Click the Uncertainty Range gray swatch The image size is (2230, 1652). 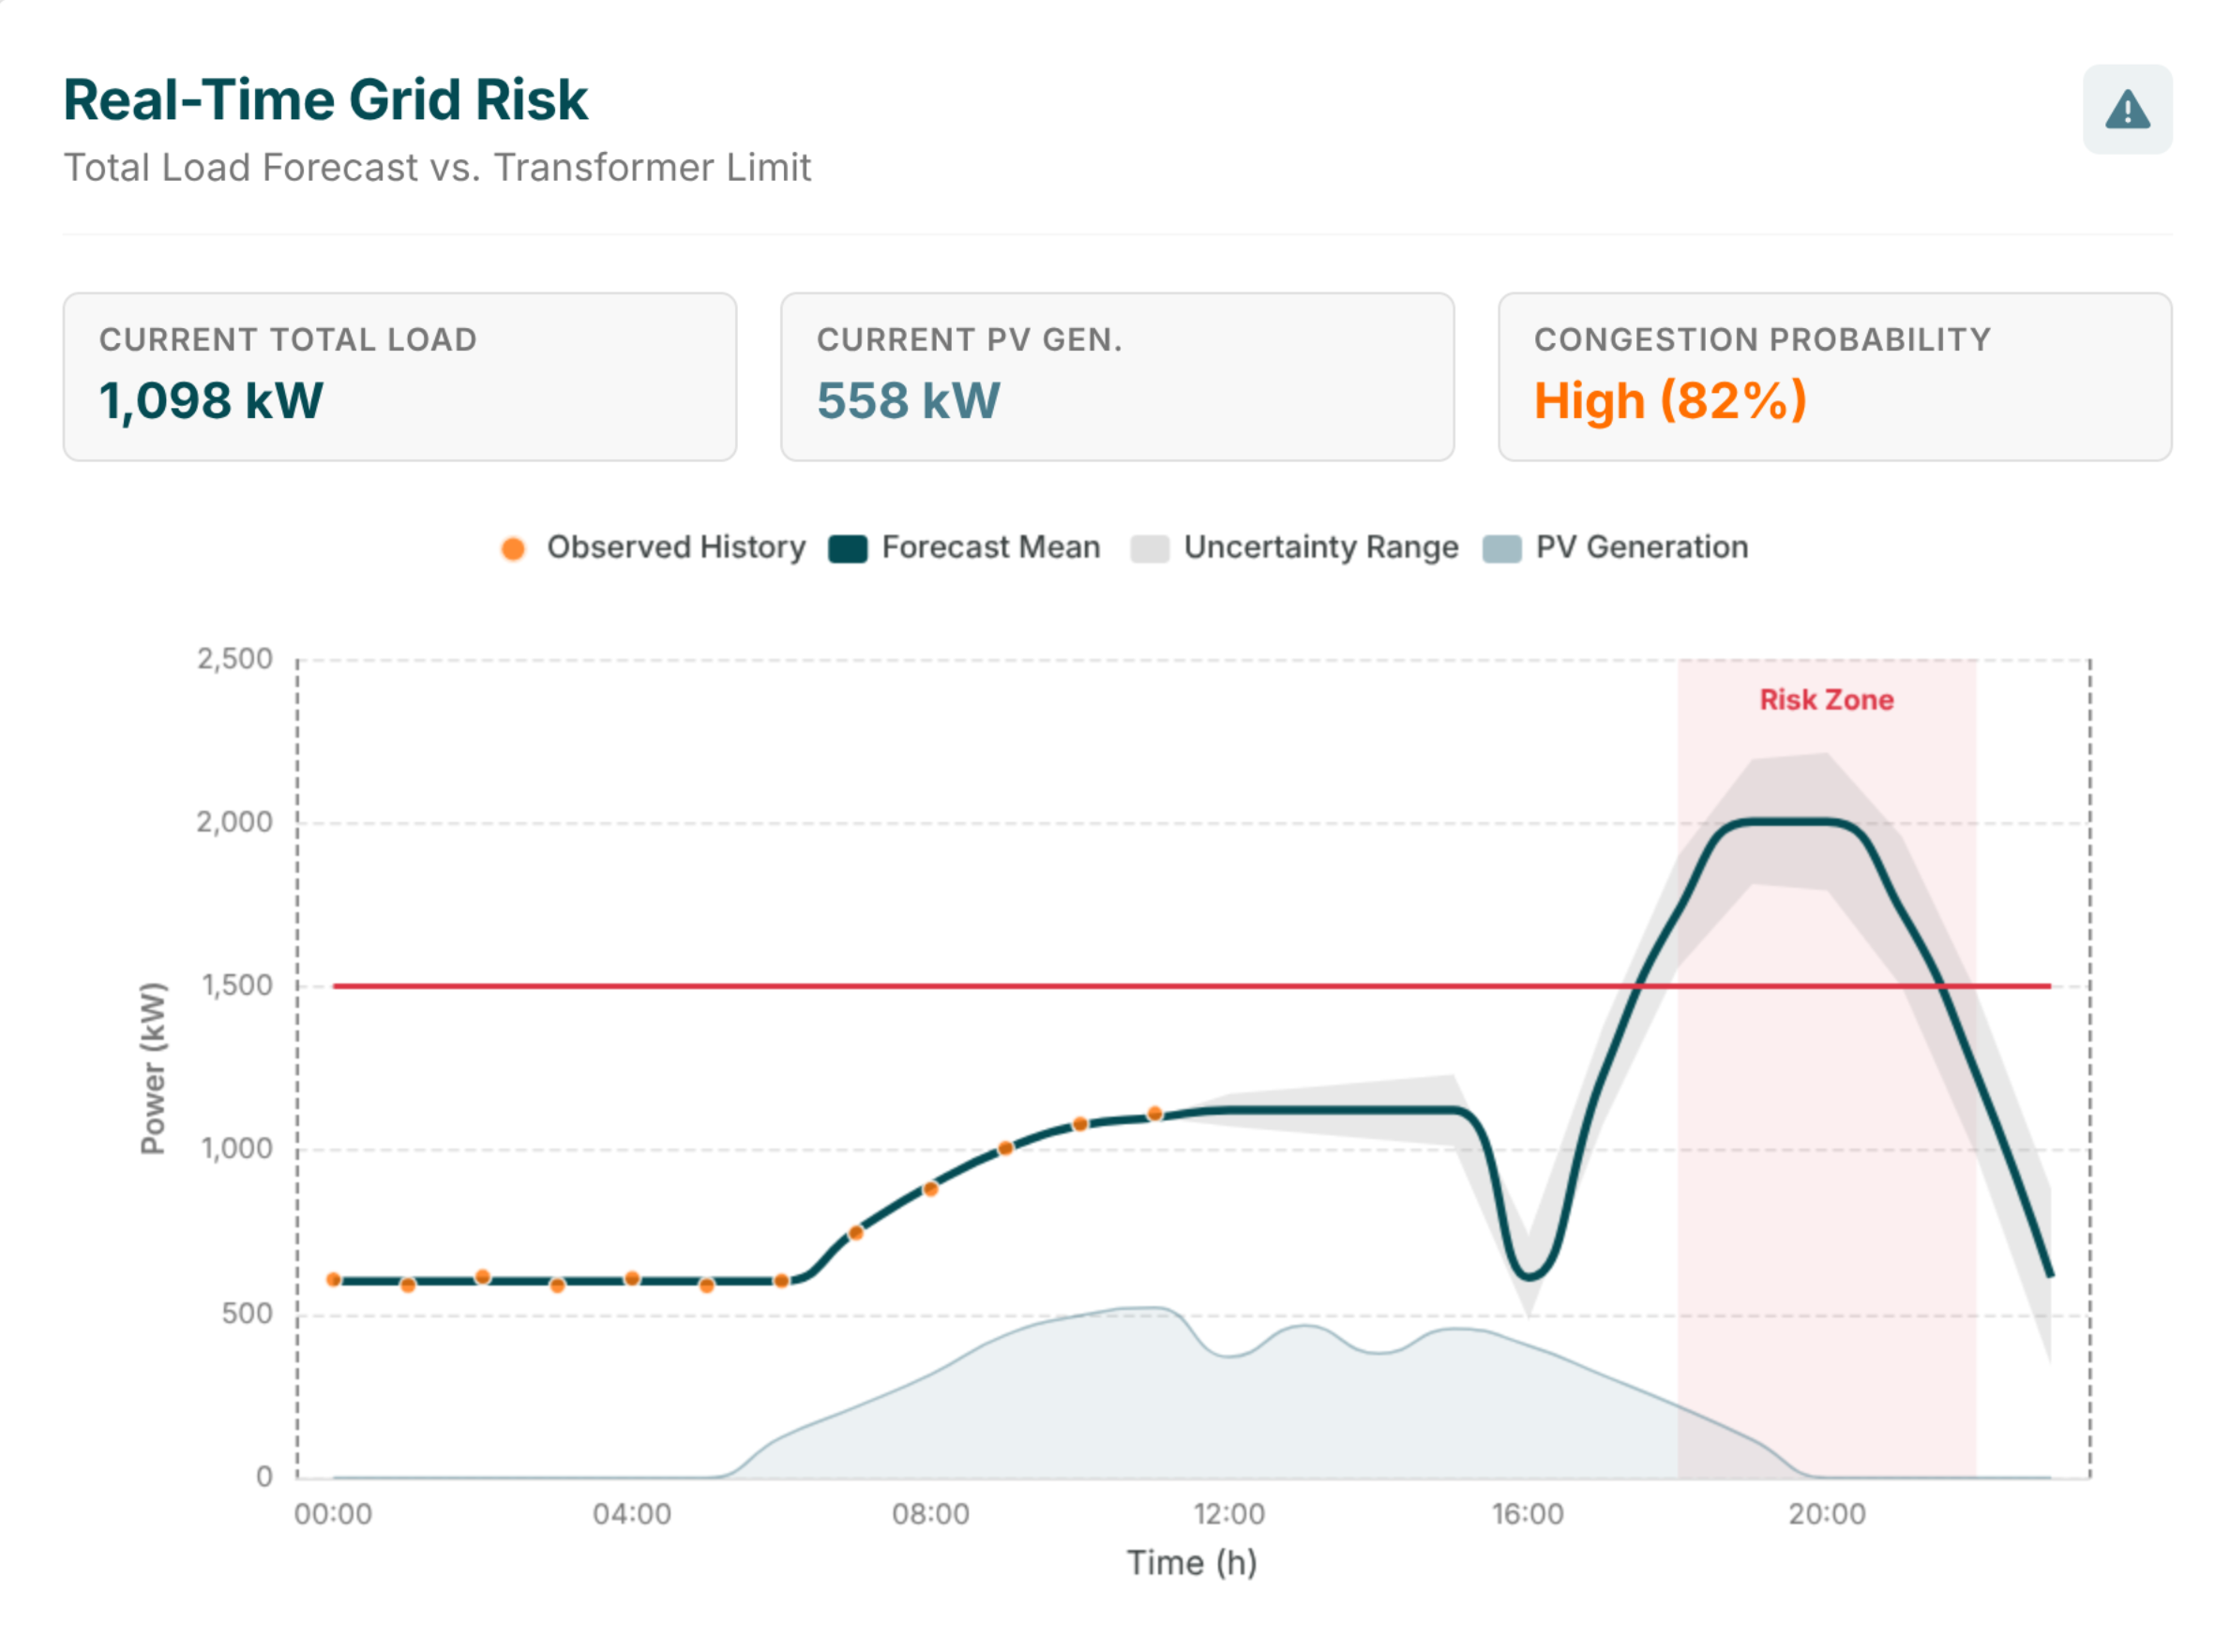pyautogui.click(x=1149, y=549)
